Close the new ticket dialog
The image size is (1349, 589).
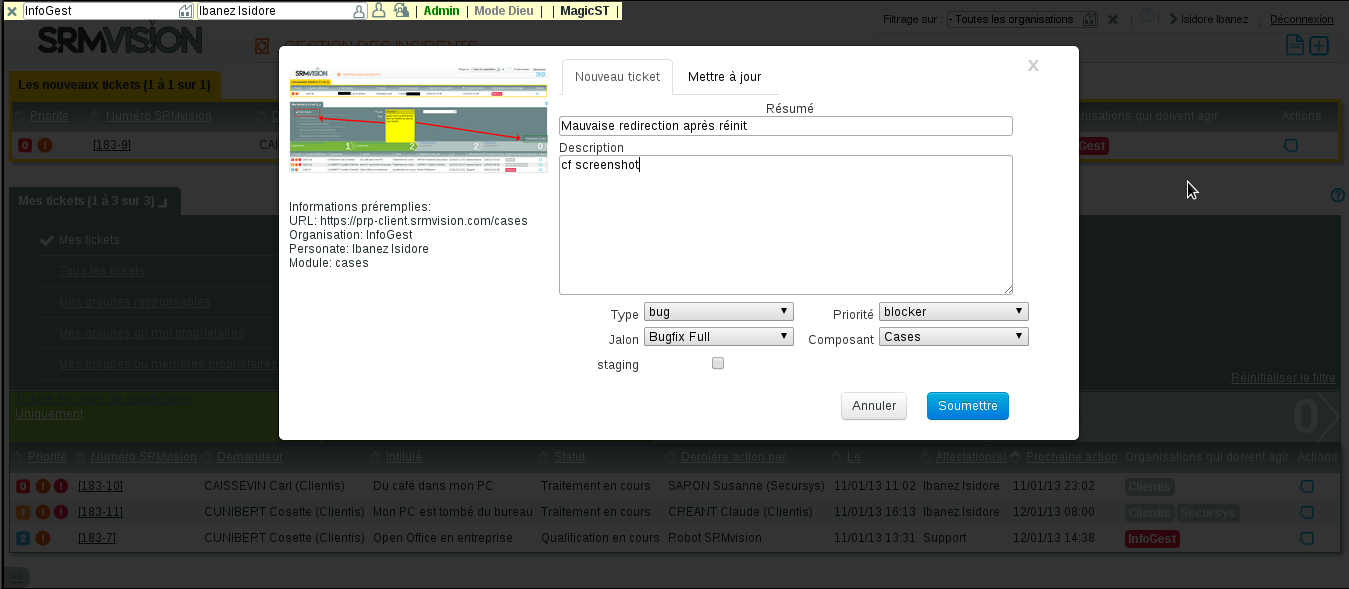click(1033, 66)
